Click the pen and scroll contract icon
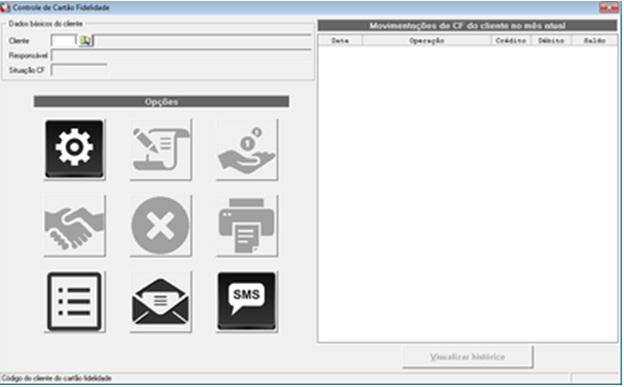Screen dimensions: 624x387 160,149
